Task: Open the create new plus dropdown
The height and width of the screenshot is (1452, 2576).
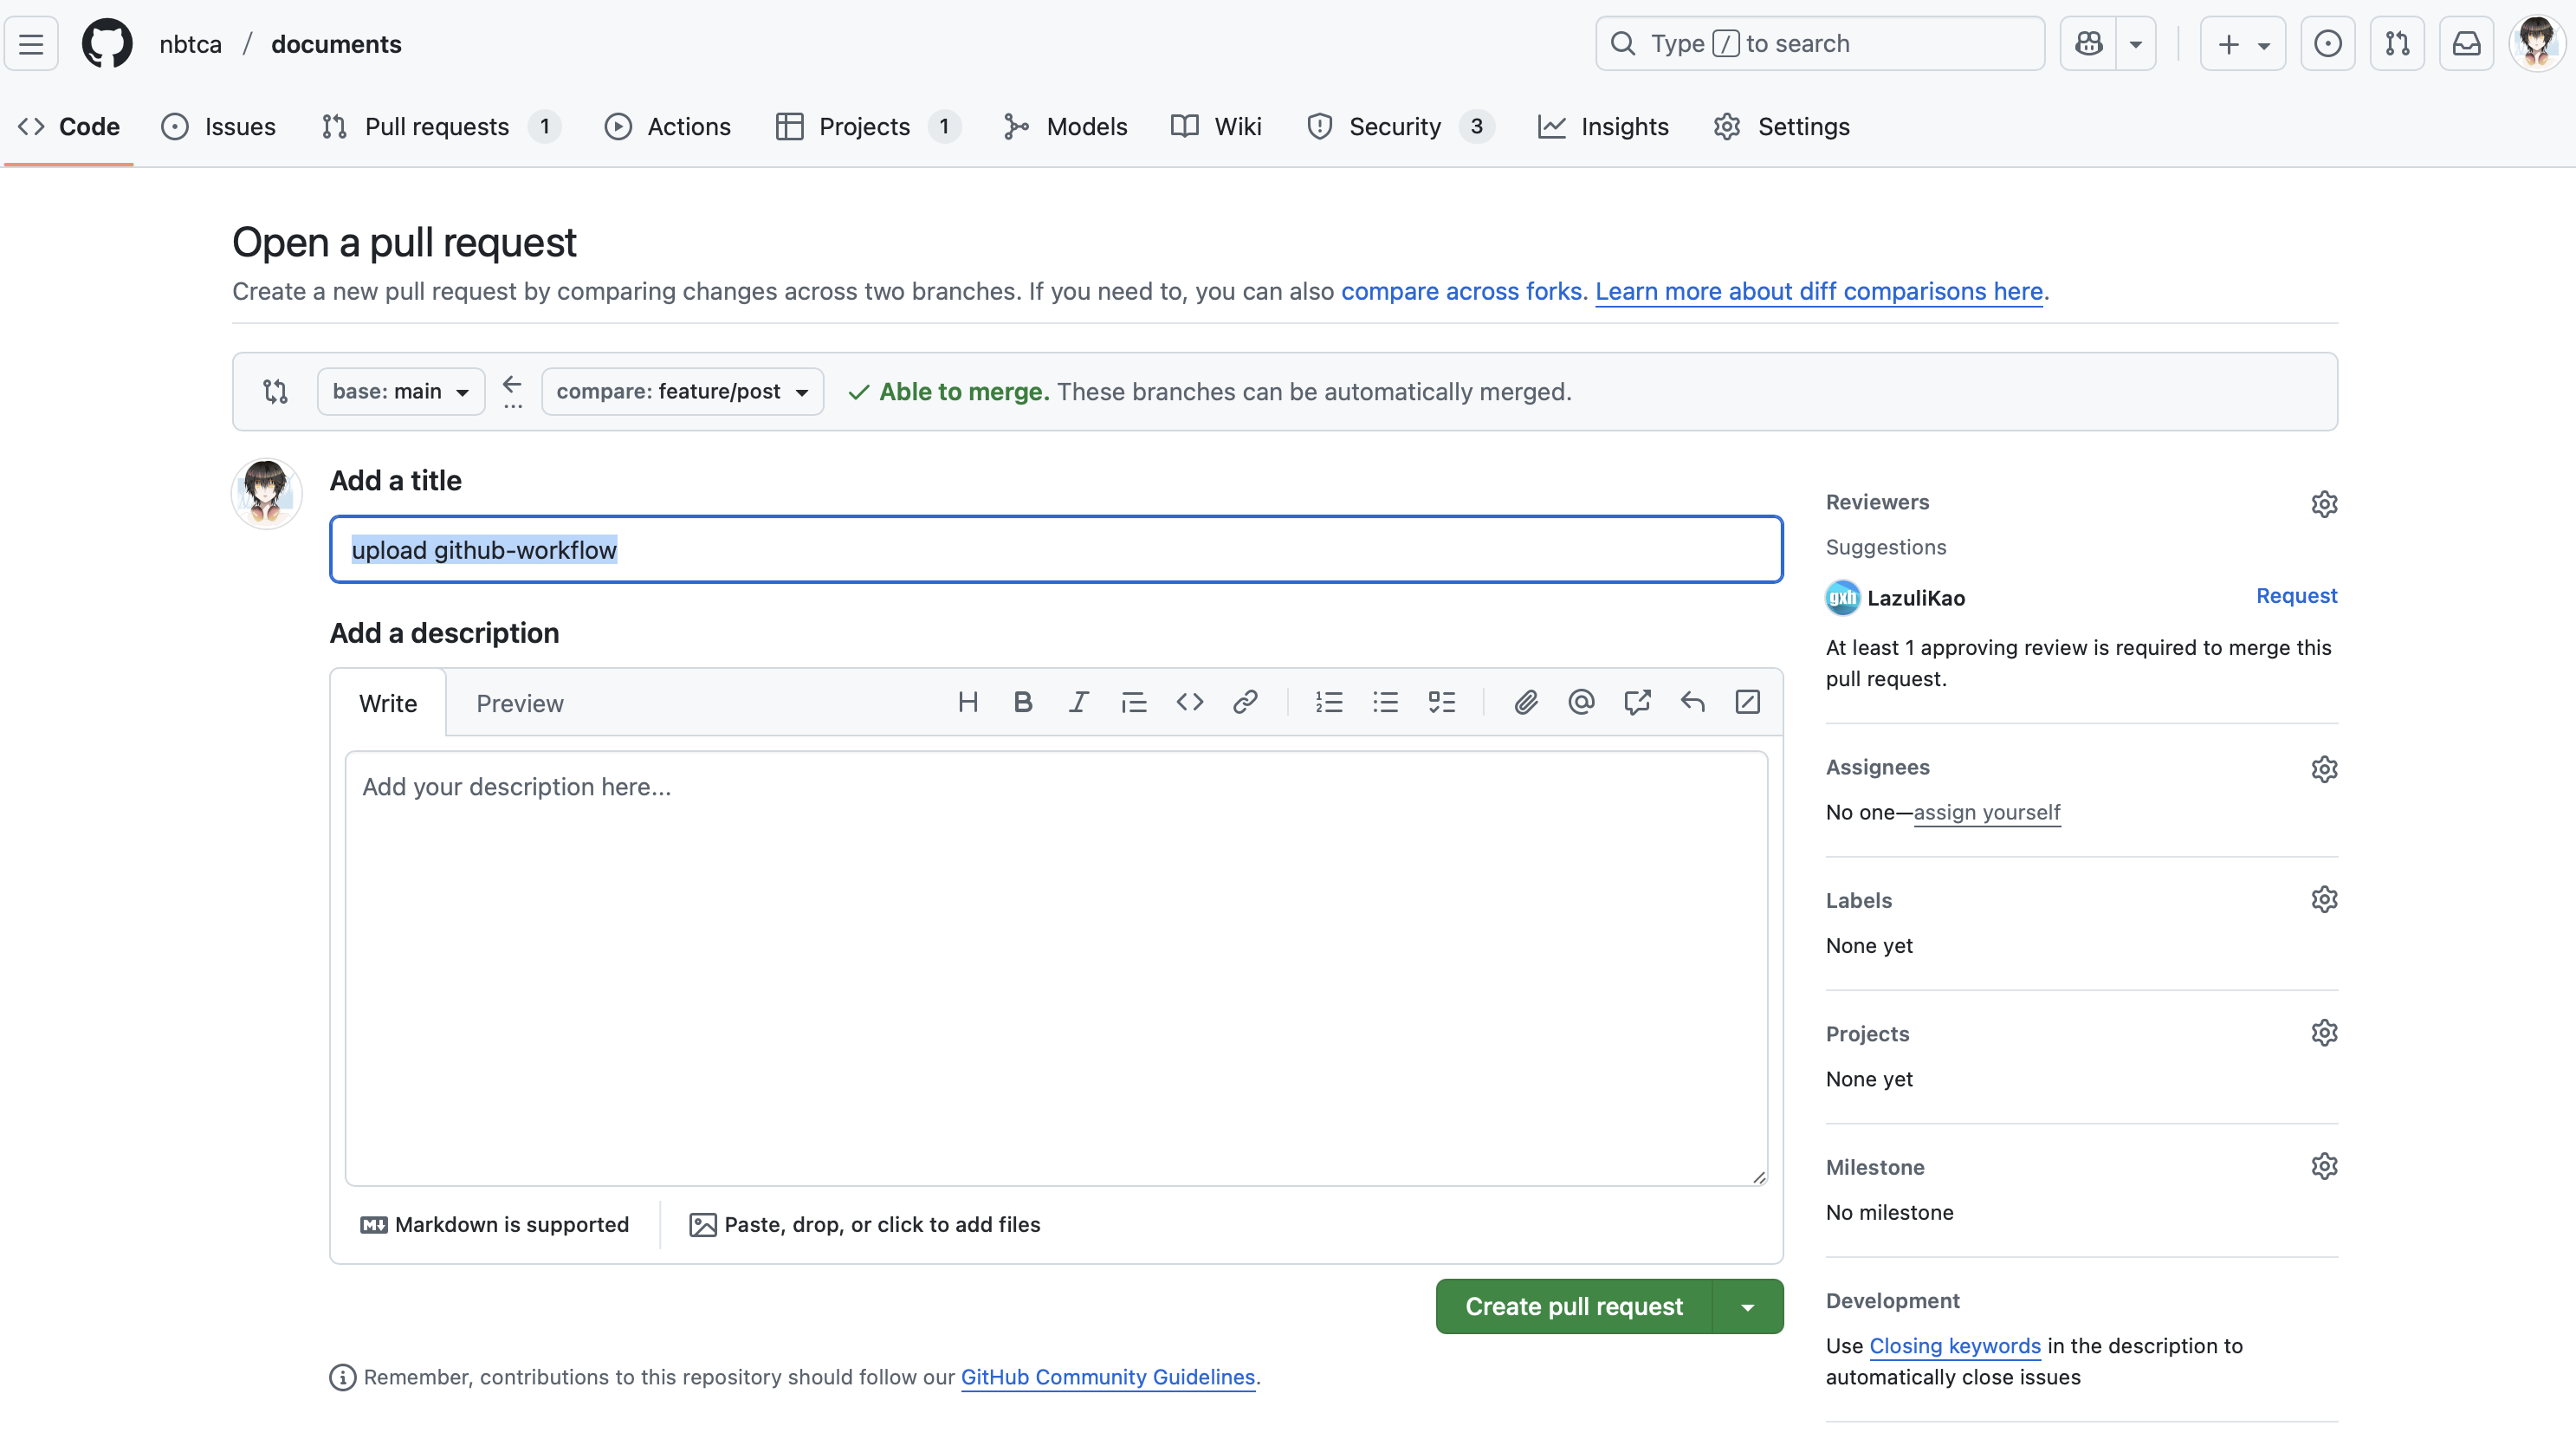Action: (x=2242, y=44)
